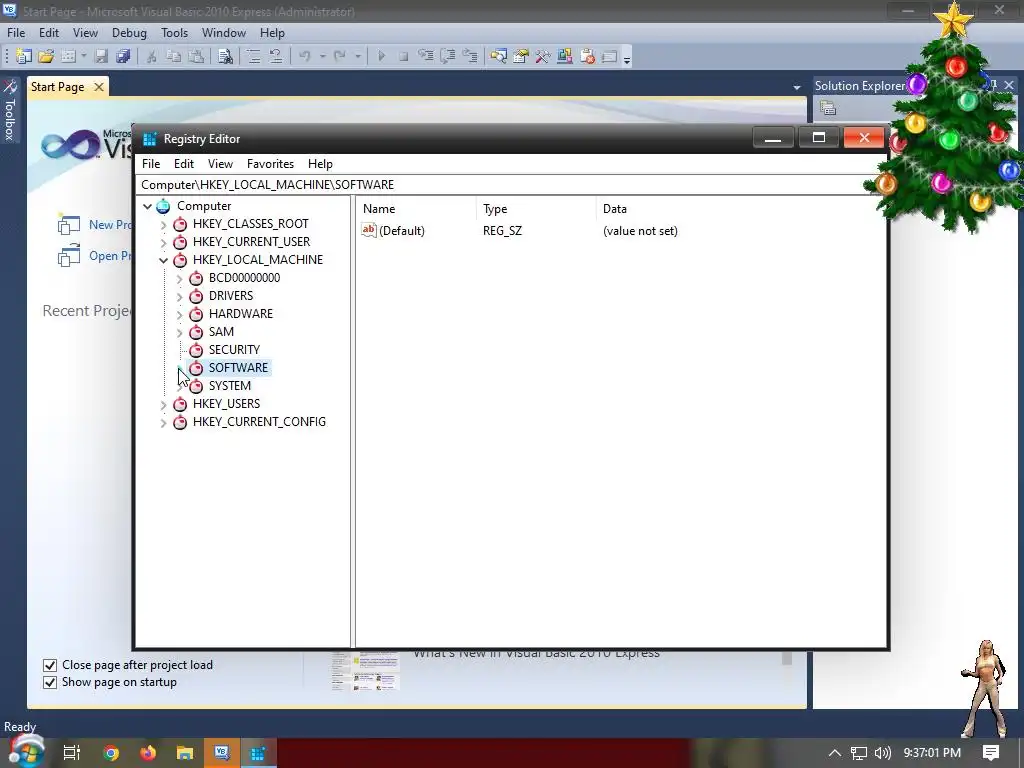This screenshot has height=768, width=1024.
Task: Click the Paste icon in toolbar
Action: 196,57
